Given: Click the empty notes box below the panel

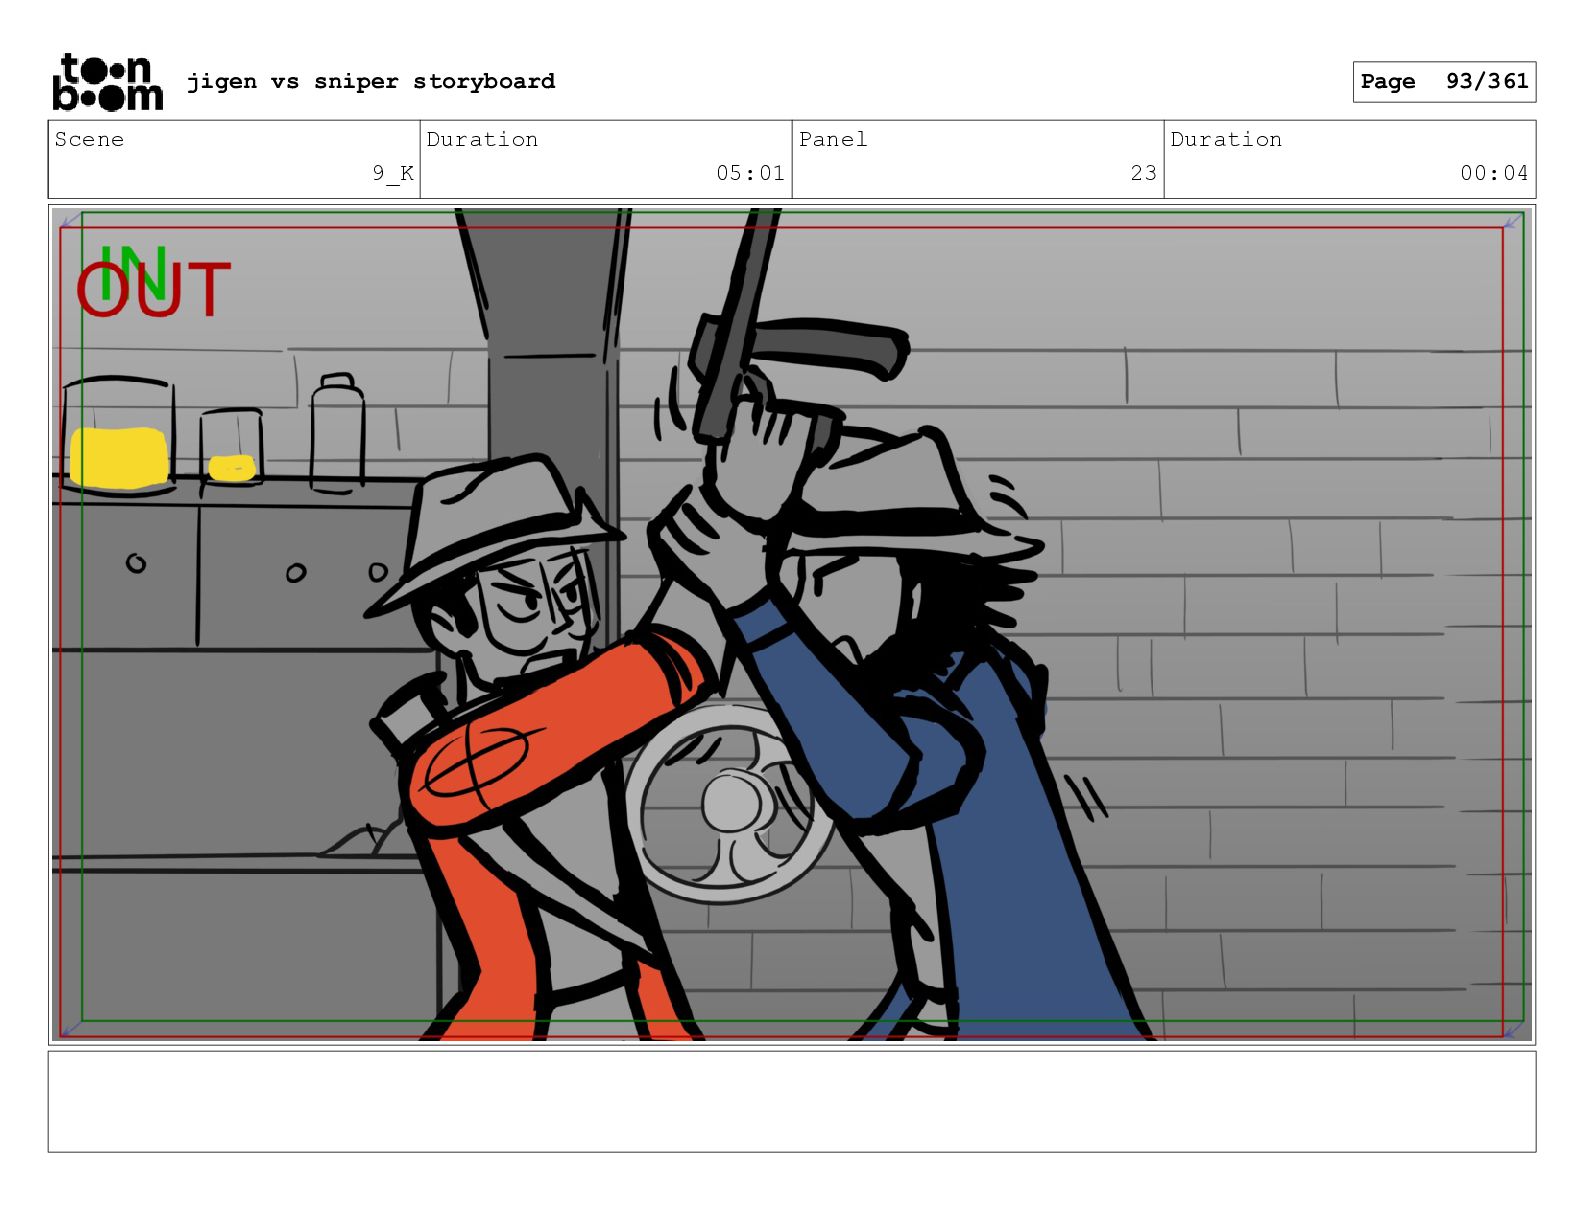Looking at the screenshot, I should pos(792,1101).
